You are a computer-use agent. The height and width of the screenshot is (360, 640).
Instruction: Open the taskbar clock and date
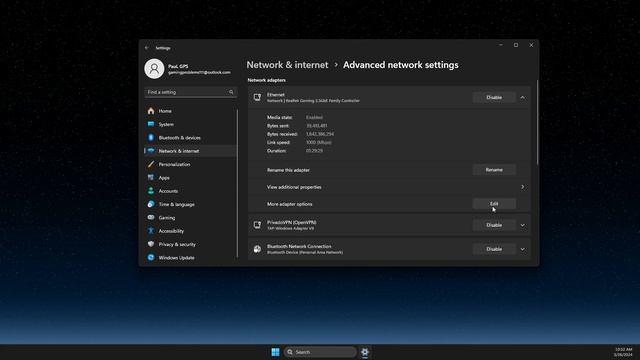pos(623,352)
